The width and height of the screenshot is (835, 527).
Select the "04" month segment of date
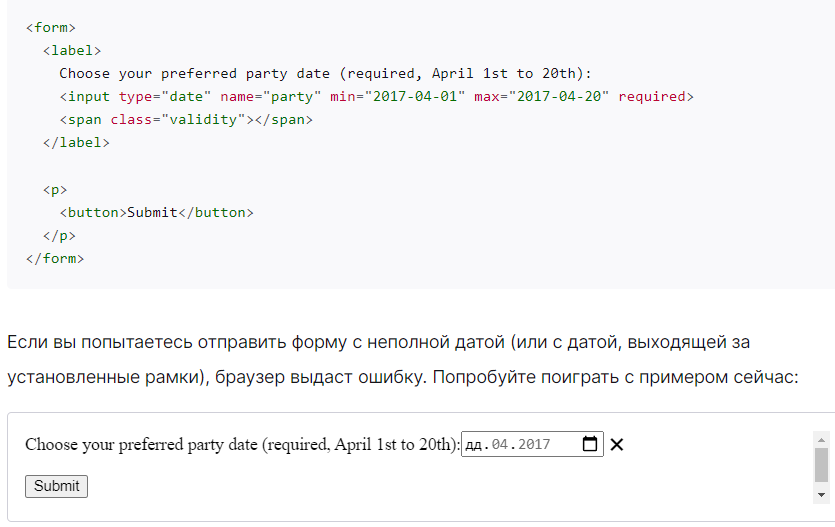pyautogui.click(x=500, y=444)
